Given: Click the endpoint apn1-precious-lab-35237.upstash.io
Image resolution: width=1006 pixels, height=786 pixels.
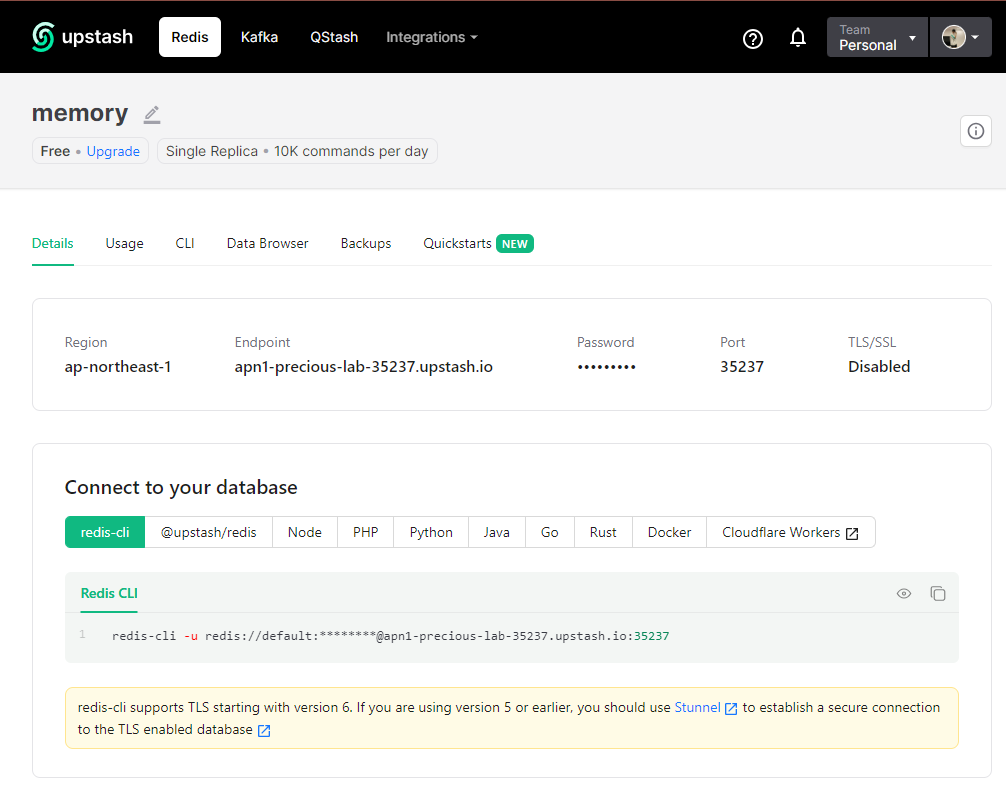Looking at the screenshot, I should pos(364,367).
